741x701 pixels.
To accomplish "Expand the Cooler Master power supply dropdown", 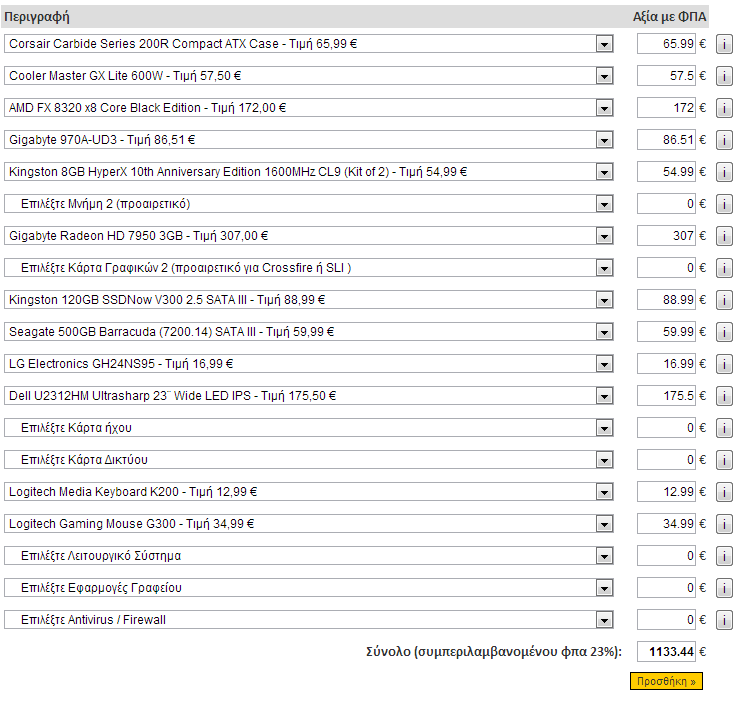I will [x=309, y=76].
